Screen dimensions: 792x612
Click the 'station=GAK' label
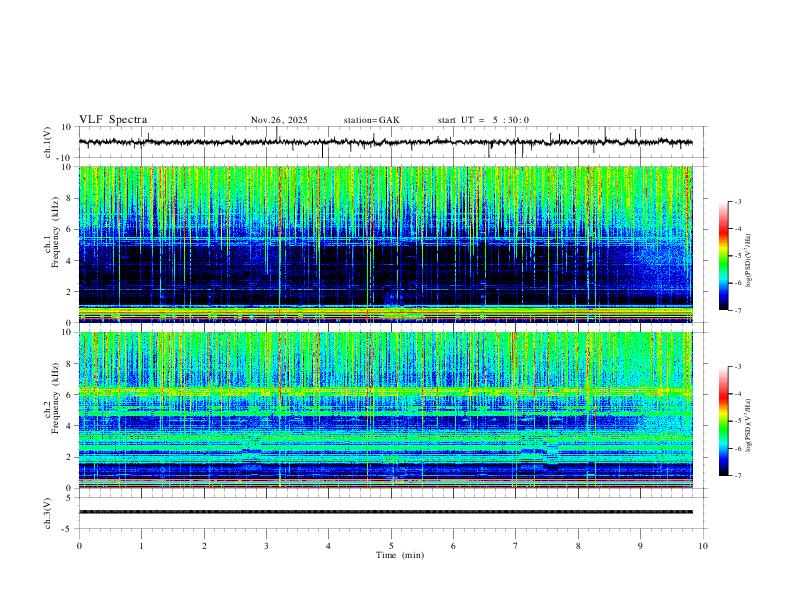[372, 120]
